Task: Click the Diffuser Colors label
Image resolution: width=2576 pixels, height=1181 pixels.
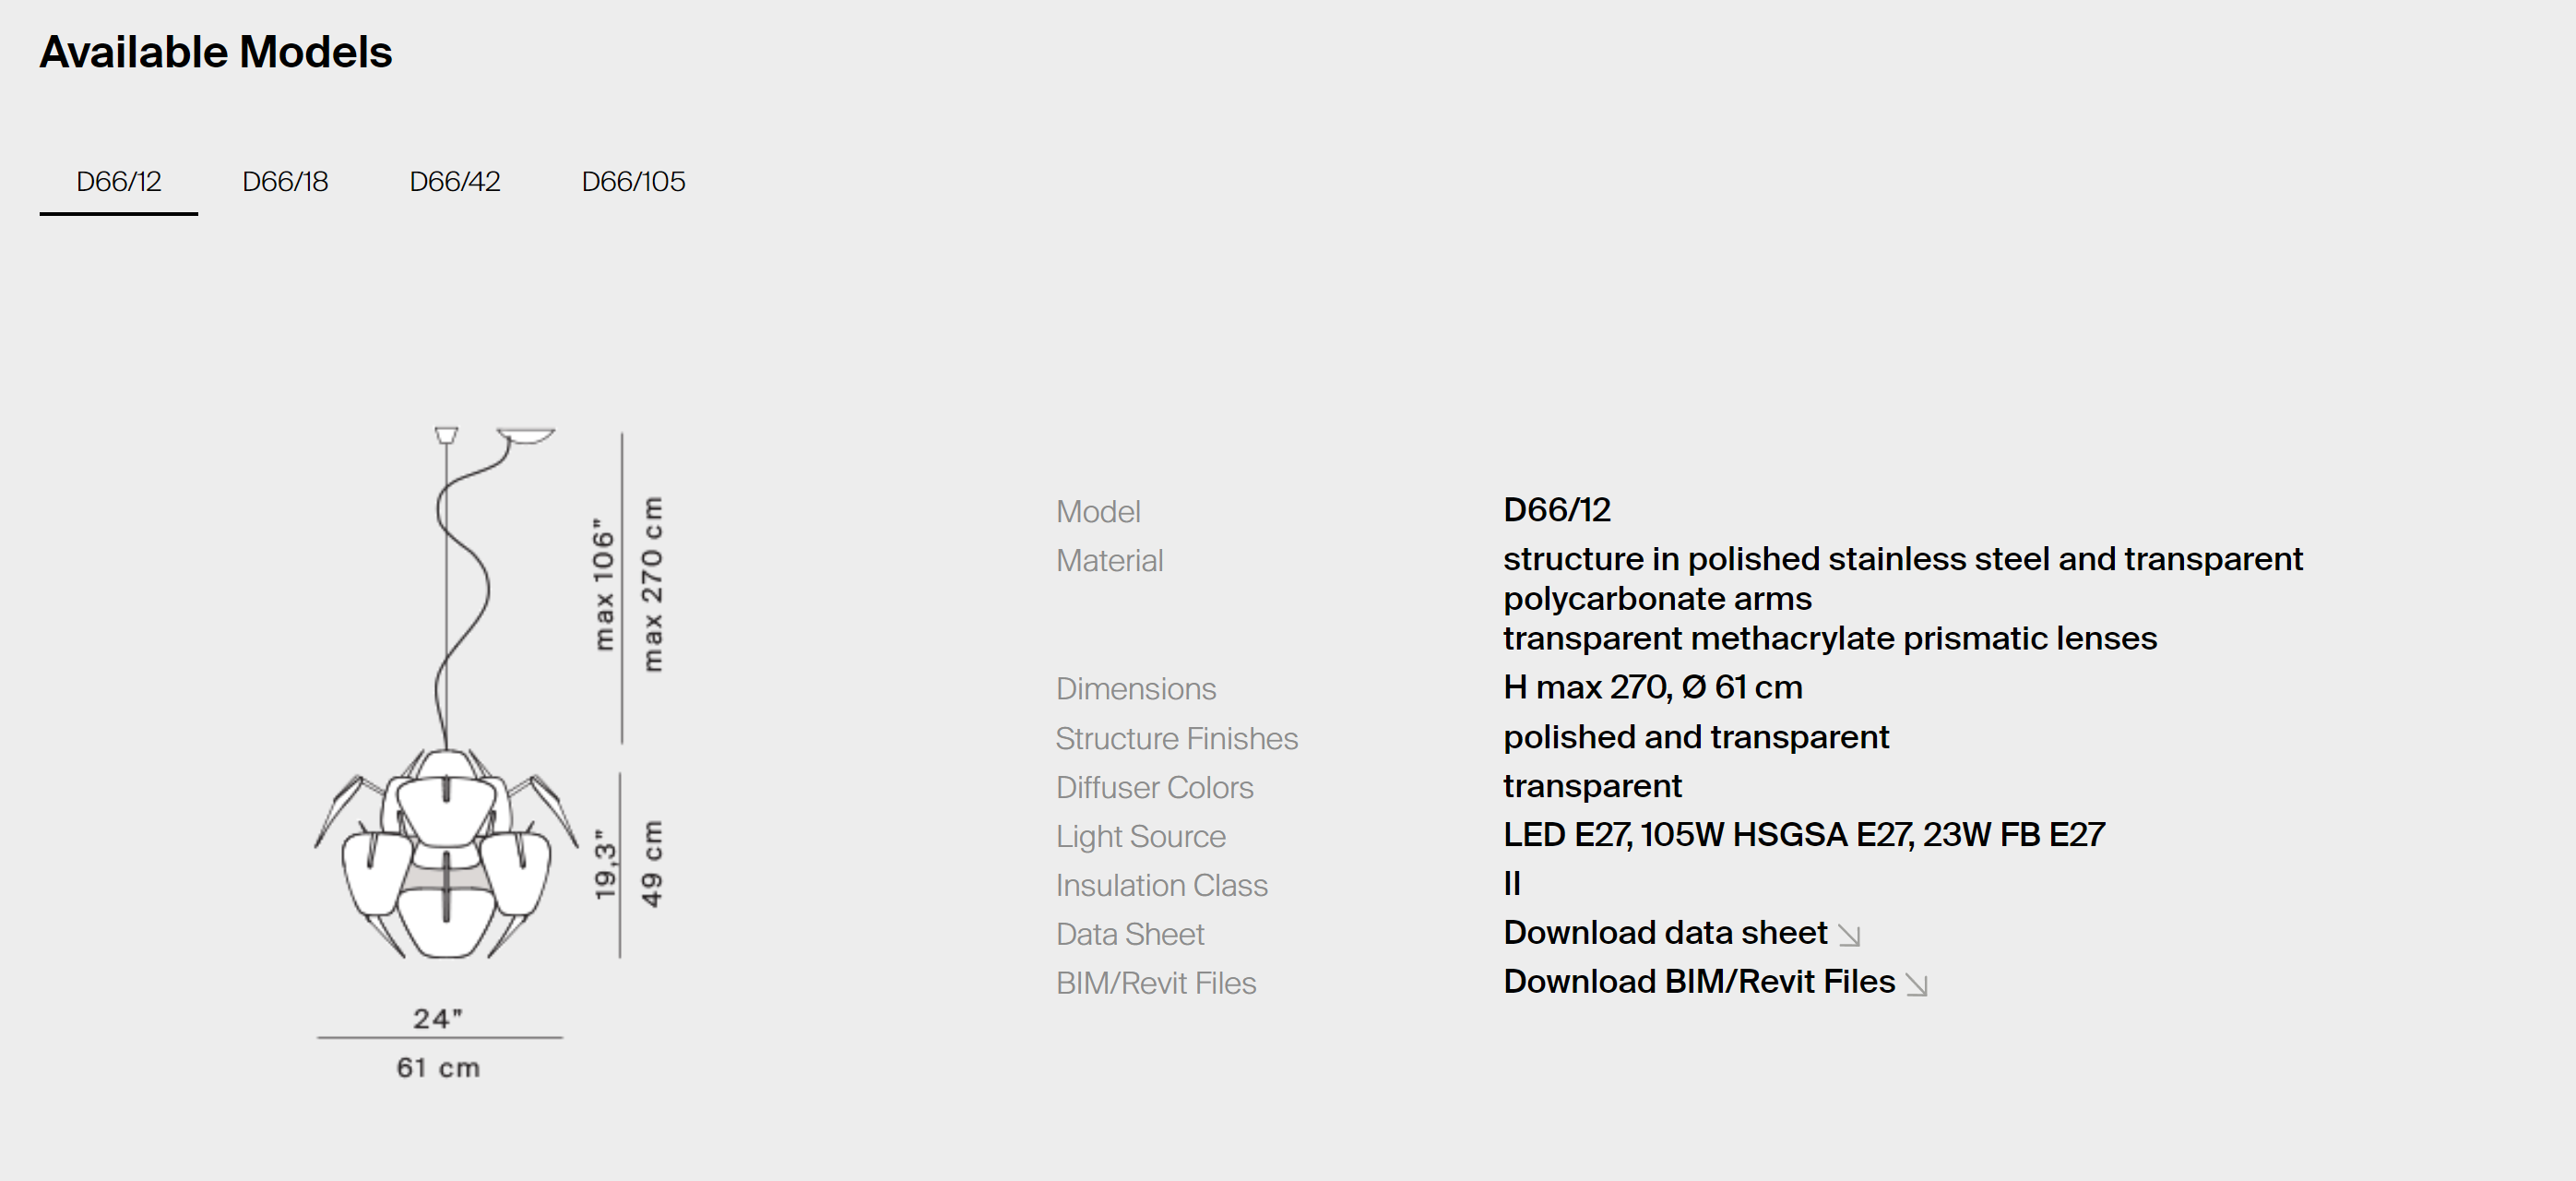Action: point(1154,788)
